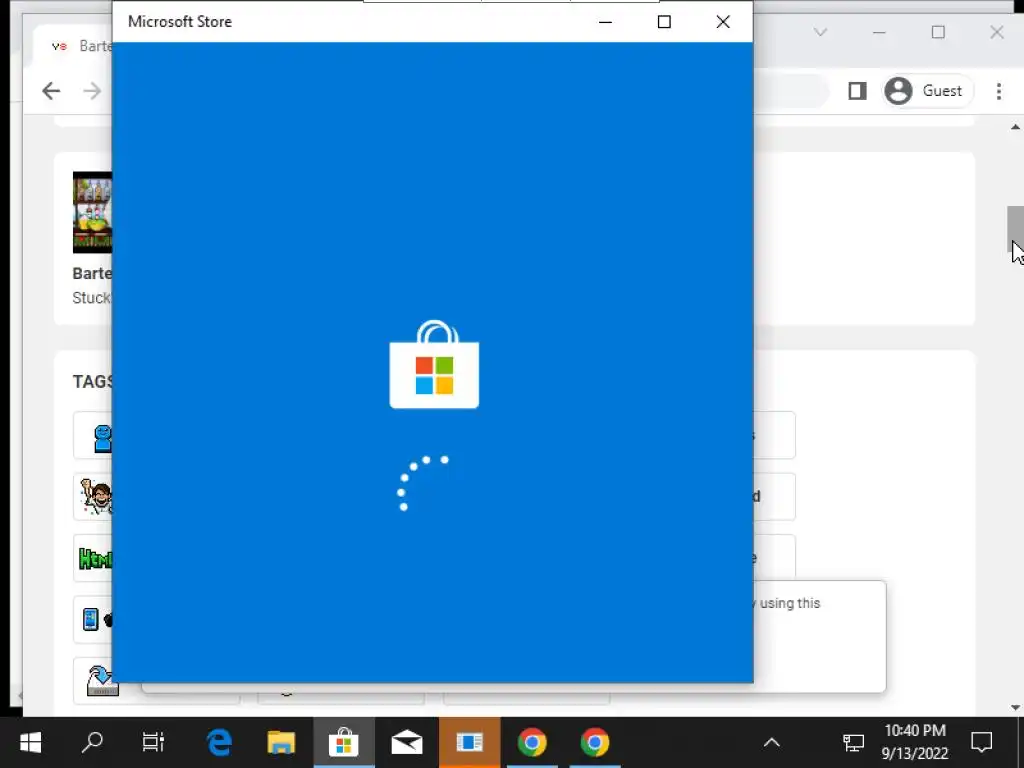Toggle Chrome's side panel icon
The width and height of the screenshot is (1024, 768).
[857, 91]
